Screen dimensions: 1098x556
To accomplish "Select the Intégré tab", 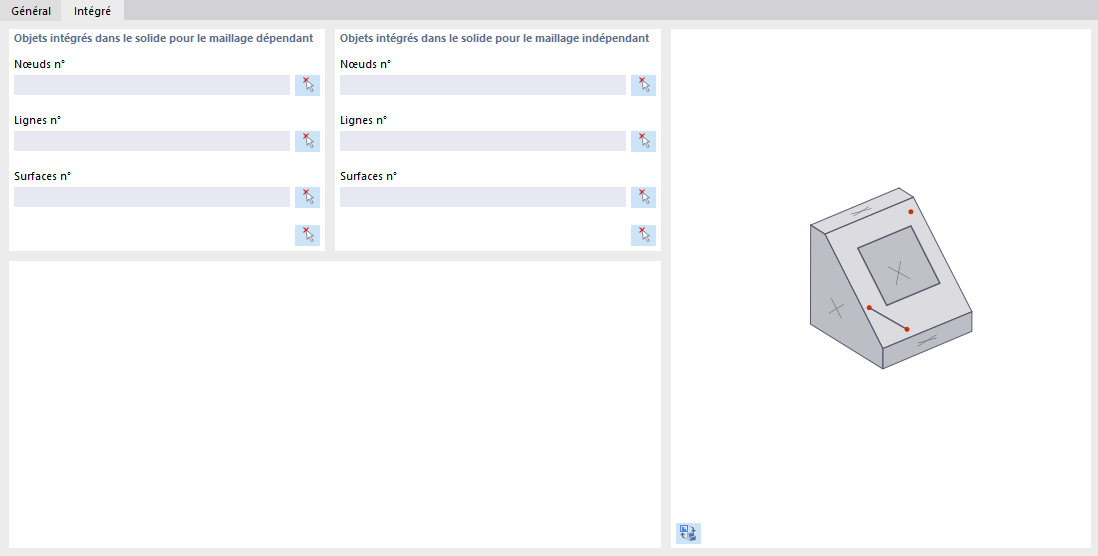I will click(92, 11).
